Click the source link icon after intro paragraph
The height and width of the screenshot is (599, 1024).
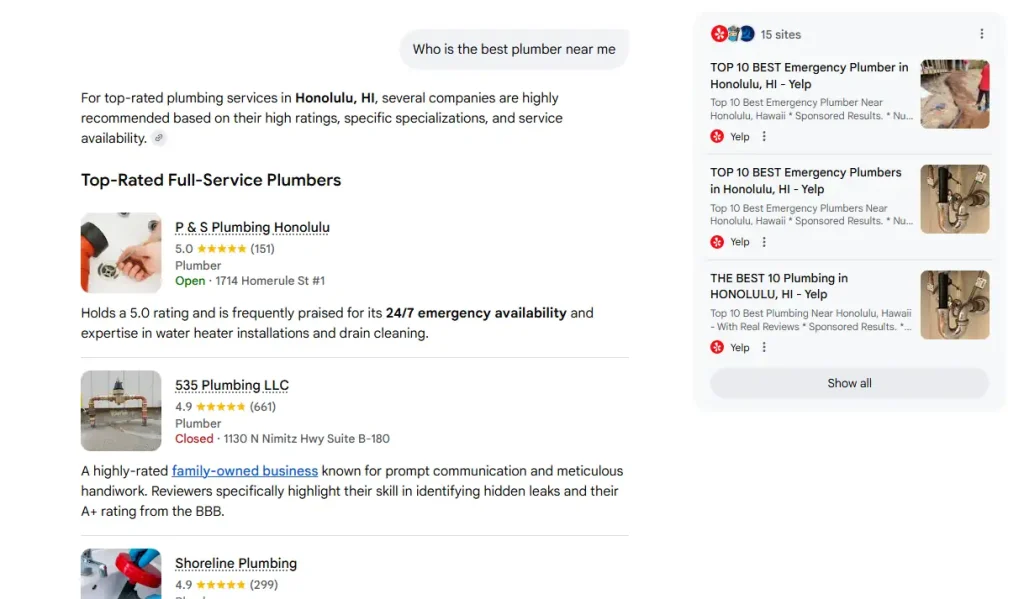[159, 139]
